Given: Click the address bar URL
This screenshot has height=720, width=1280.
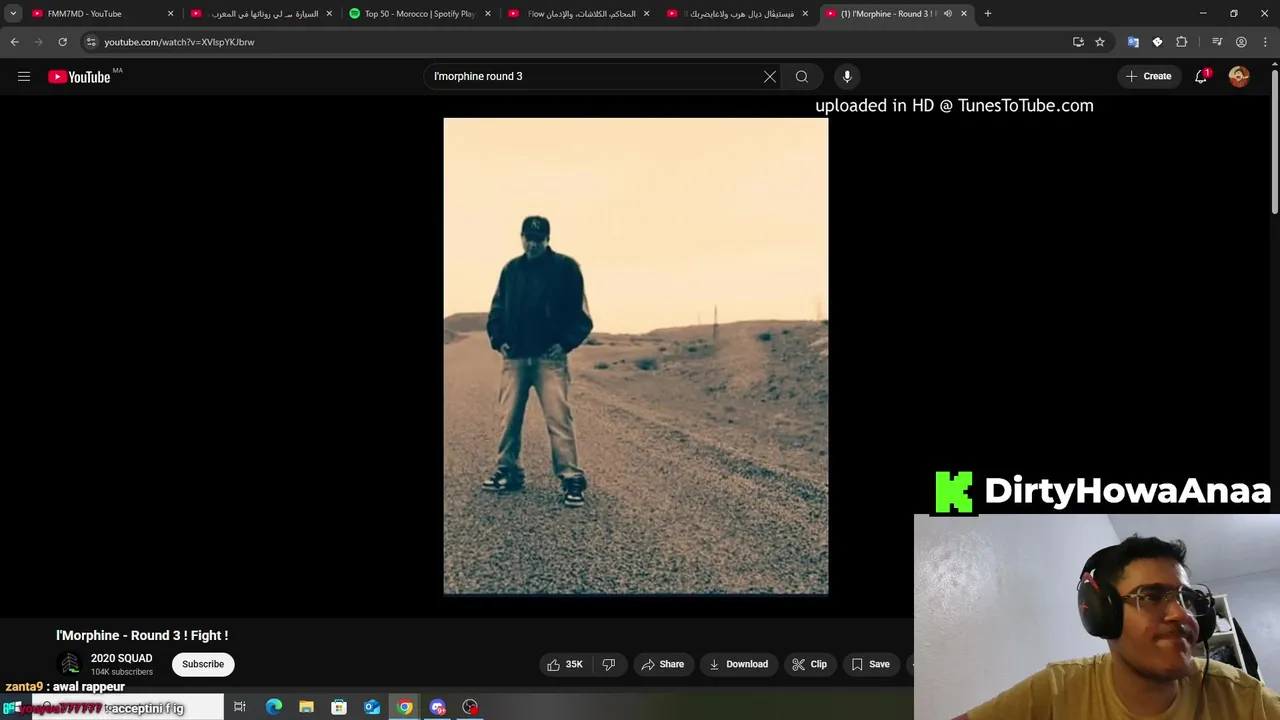Looking at the screenshot, I should coord(179,42).
